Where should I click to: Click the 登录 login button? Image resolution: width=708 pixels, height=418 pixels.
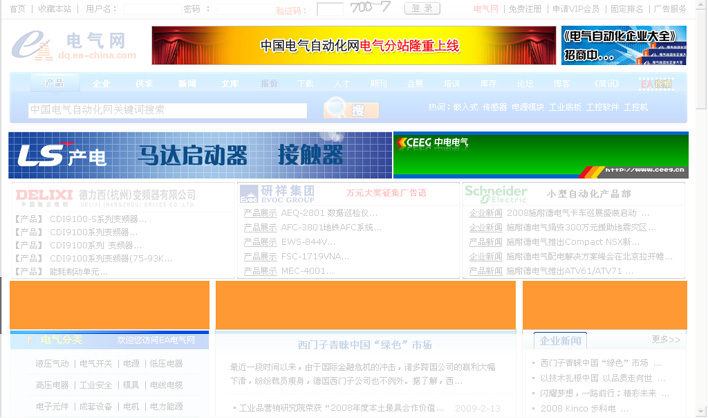(x=421, y=8)
